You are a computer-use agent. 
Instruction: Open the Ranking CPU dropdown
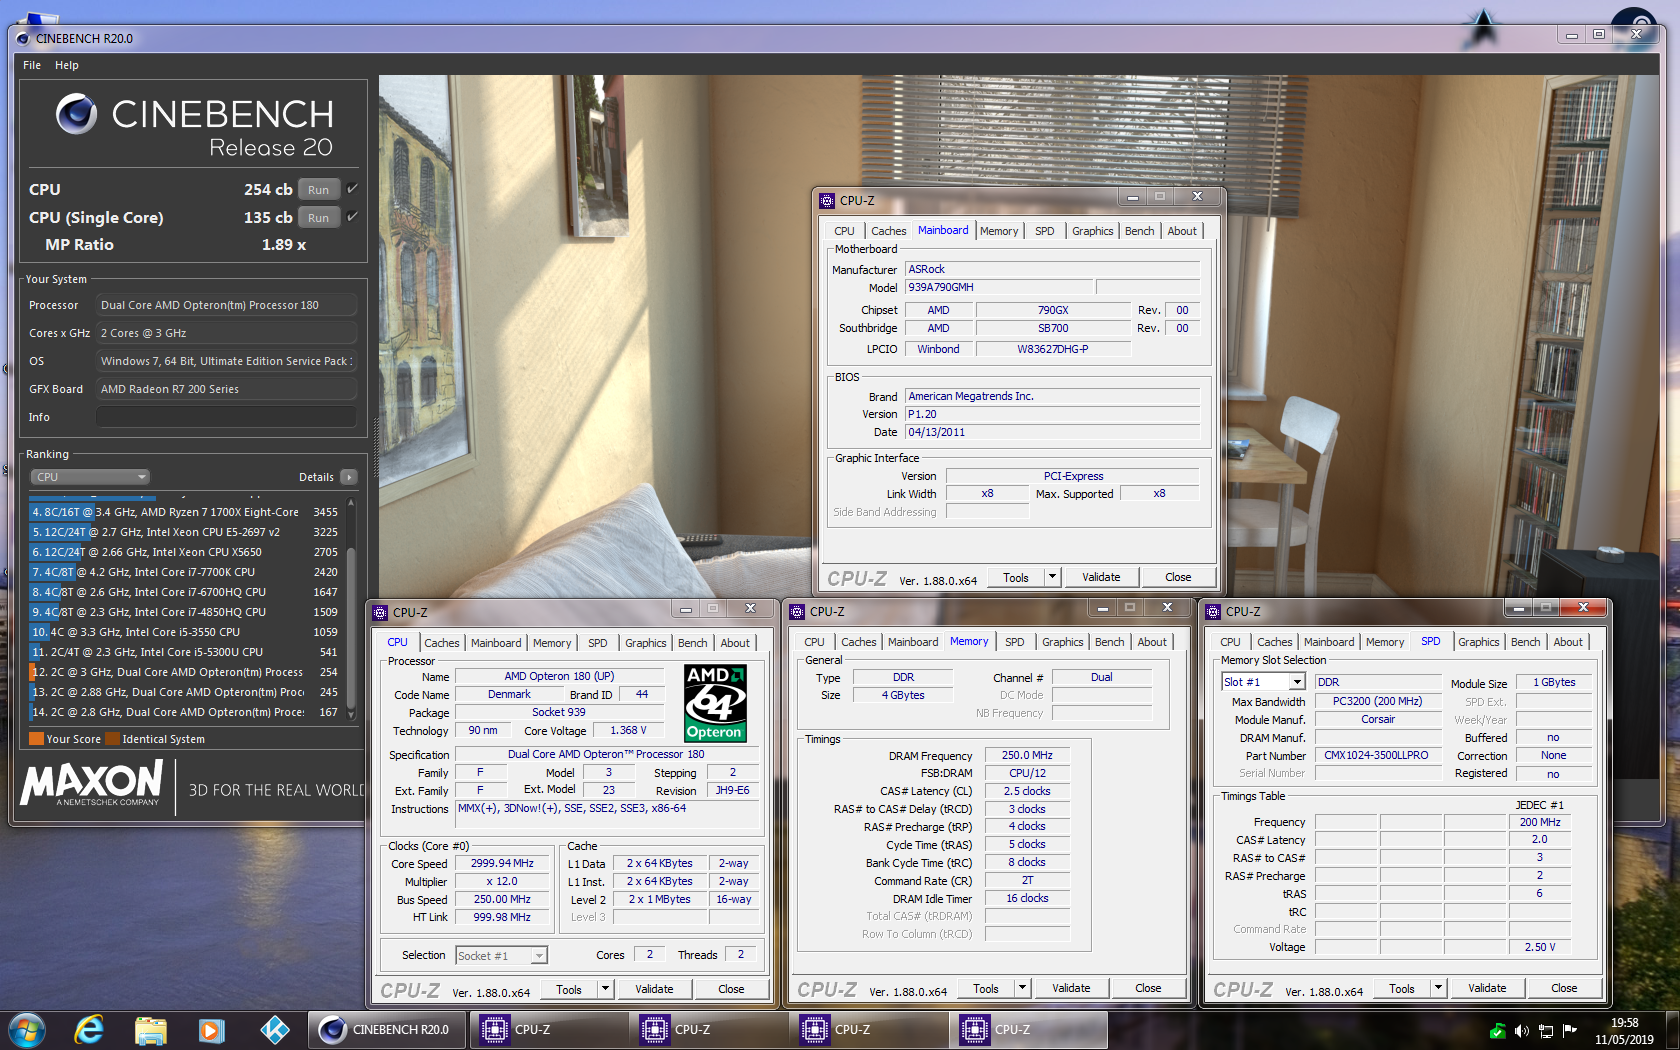click(90, 477)
